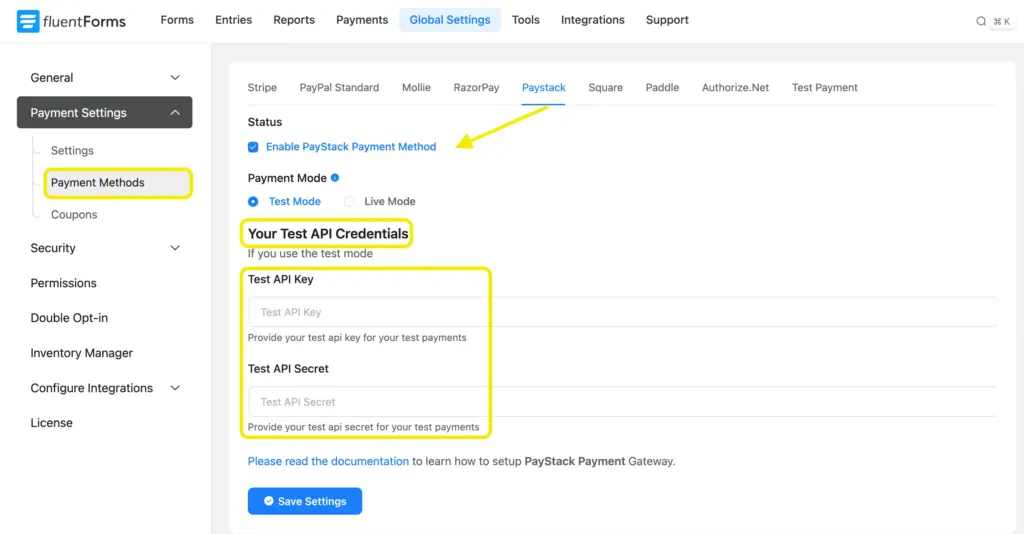Open the Reports menu
This screenshot has width=1024, height=534.
click(x=294, y=20)
